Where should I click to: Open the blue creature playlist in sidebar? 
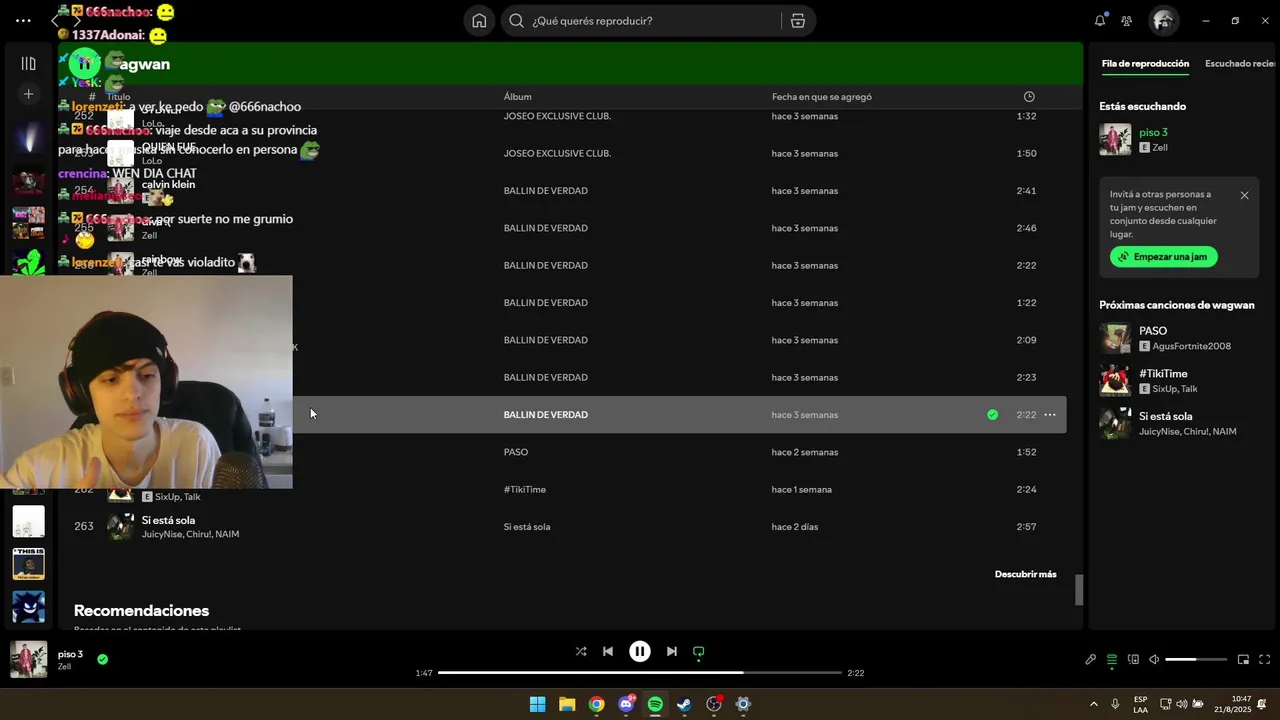[x=28, y=607]
